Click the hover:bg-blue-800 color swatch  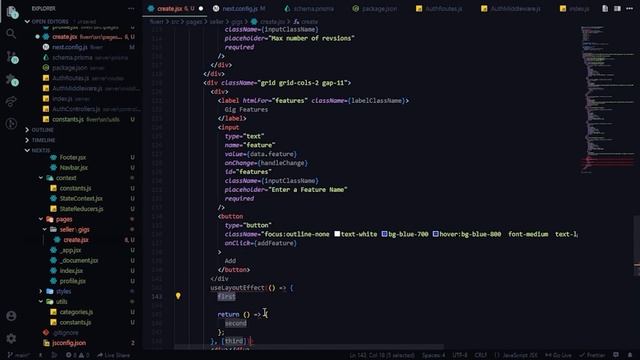[x=436, y=234]
